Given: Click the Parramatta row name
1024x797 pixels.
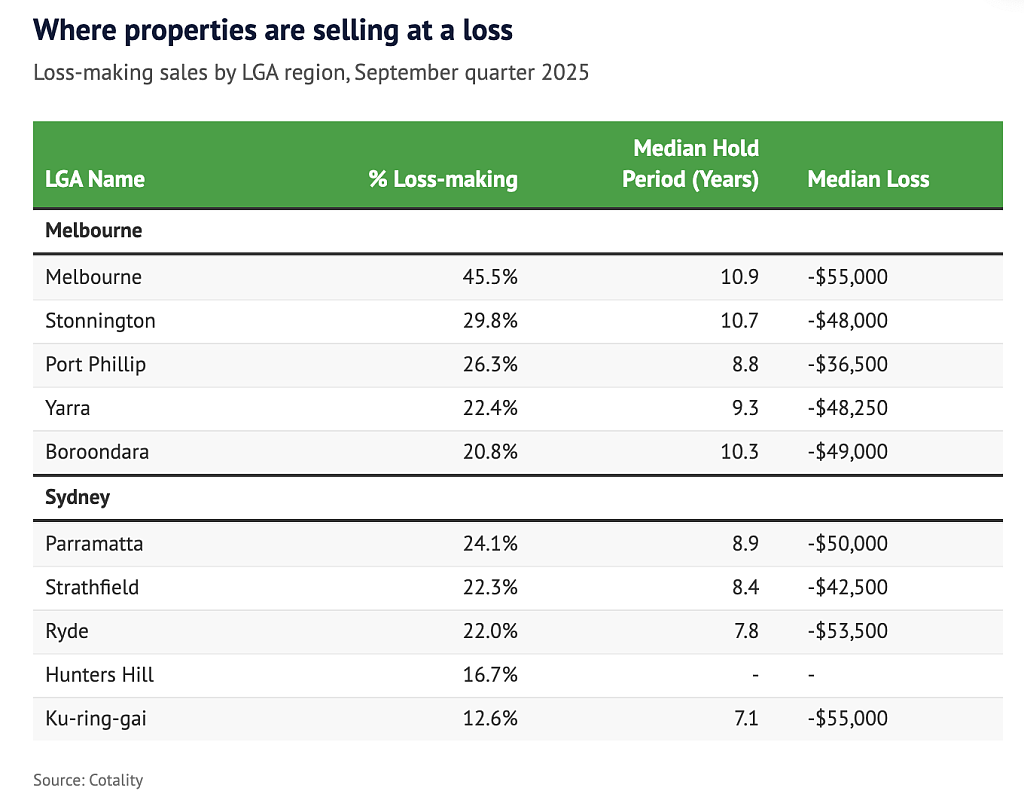Looking at the screenshot, I should pos(93,544).
